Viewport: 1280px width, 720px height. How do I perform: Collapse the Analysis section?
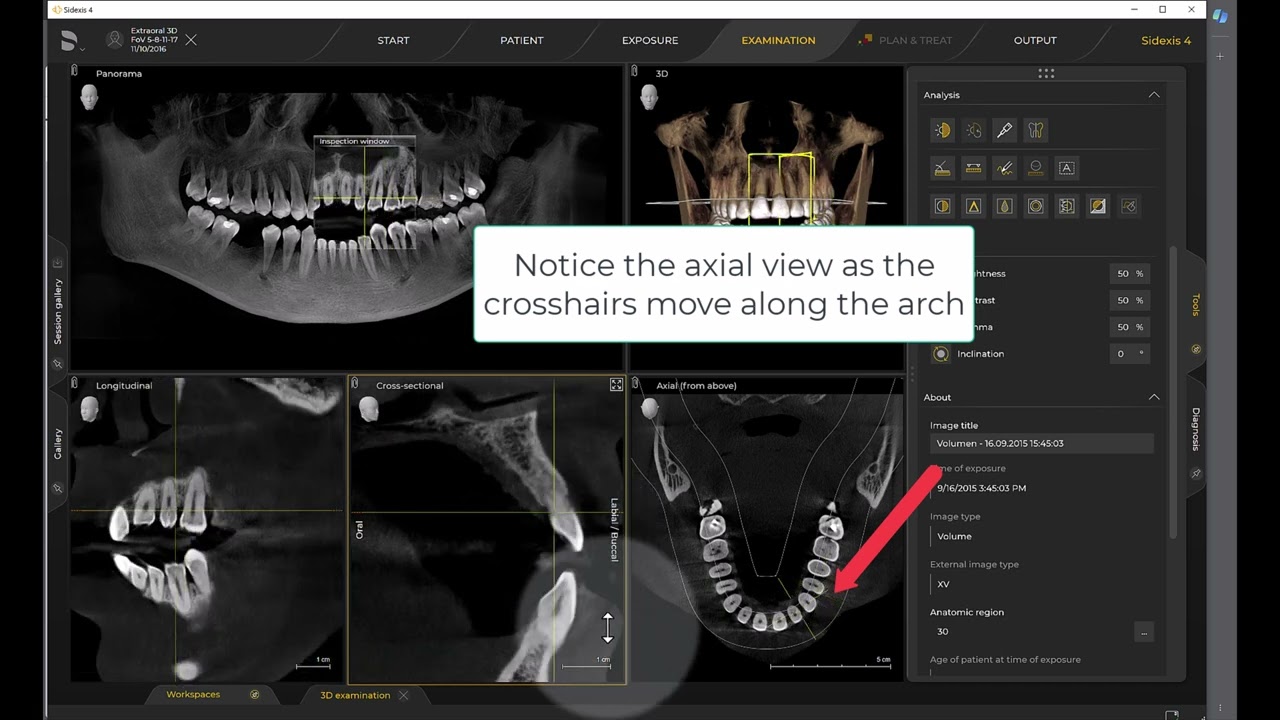[1154, 95]
